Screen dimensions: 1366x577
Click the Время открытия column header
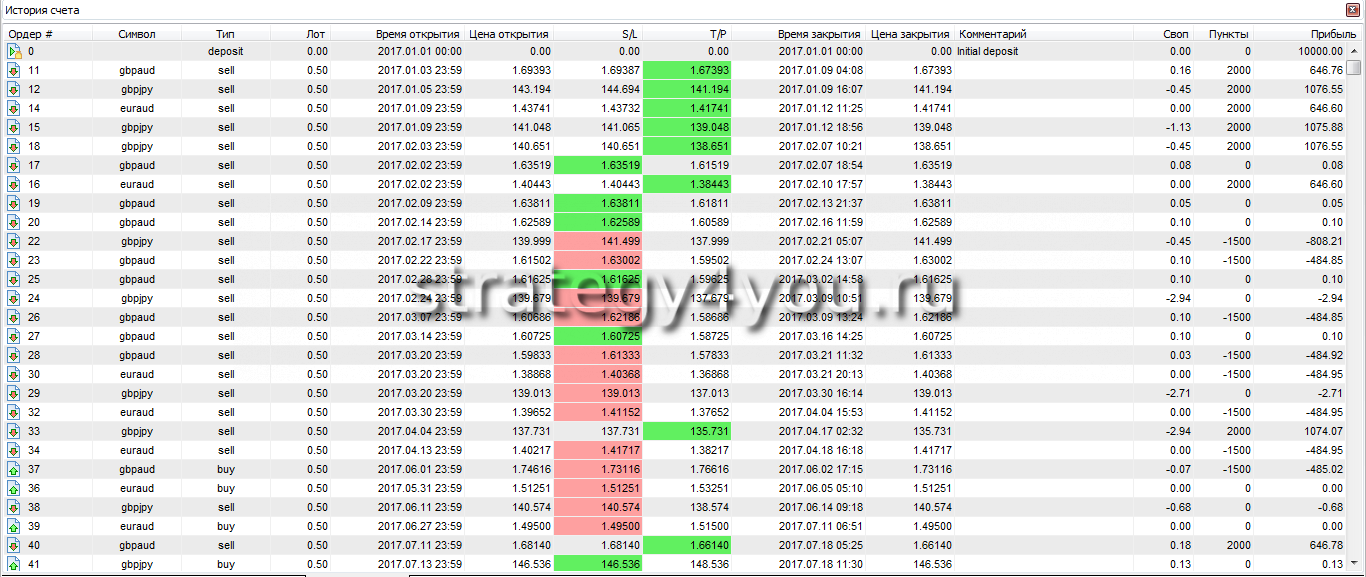click(418, 34)
